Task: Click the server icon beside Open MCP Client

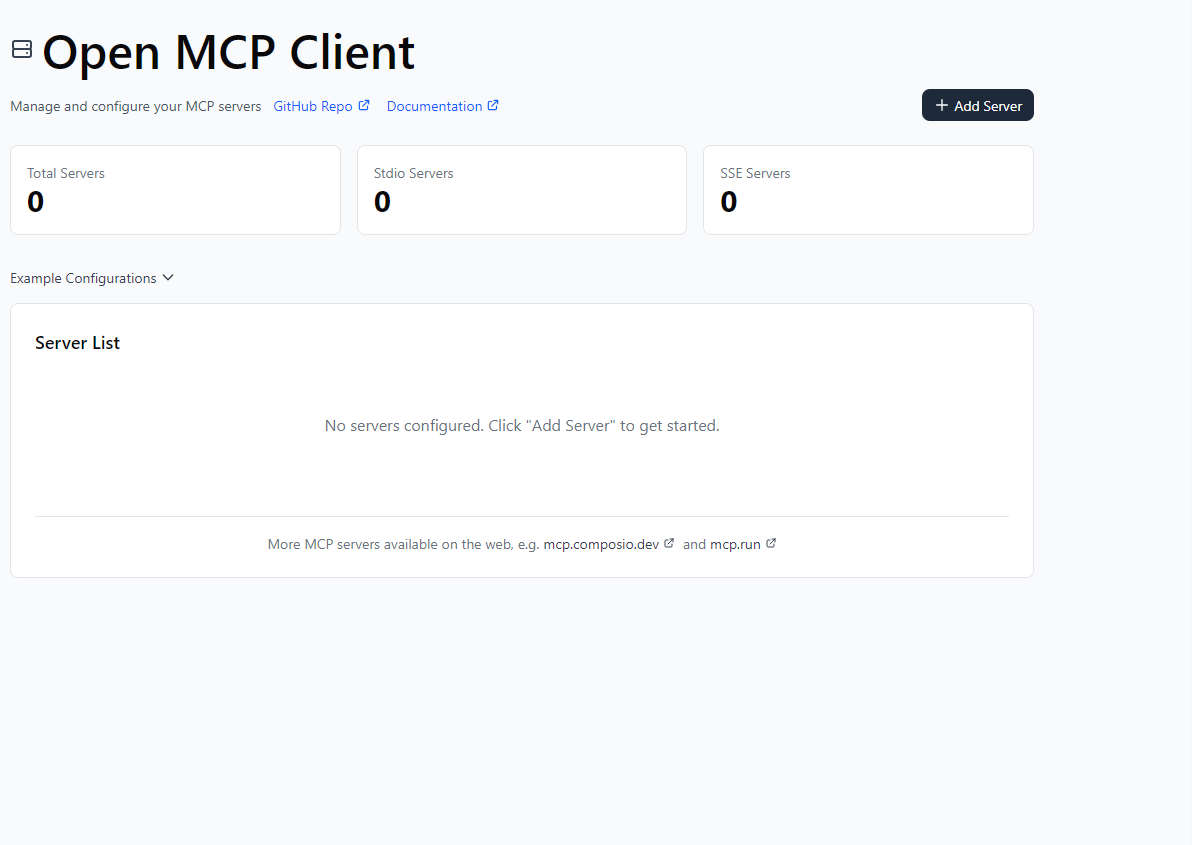Action: click(x=22, y=49)
